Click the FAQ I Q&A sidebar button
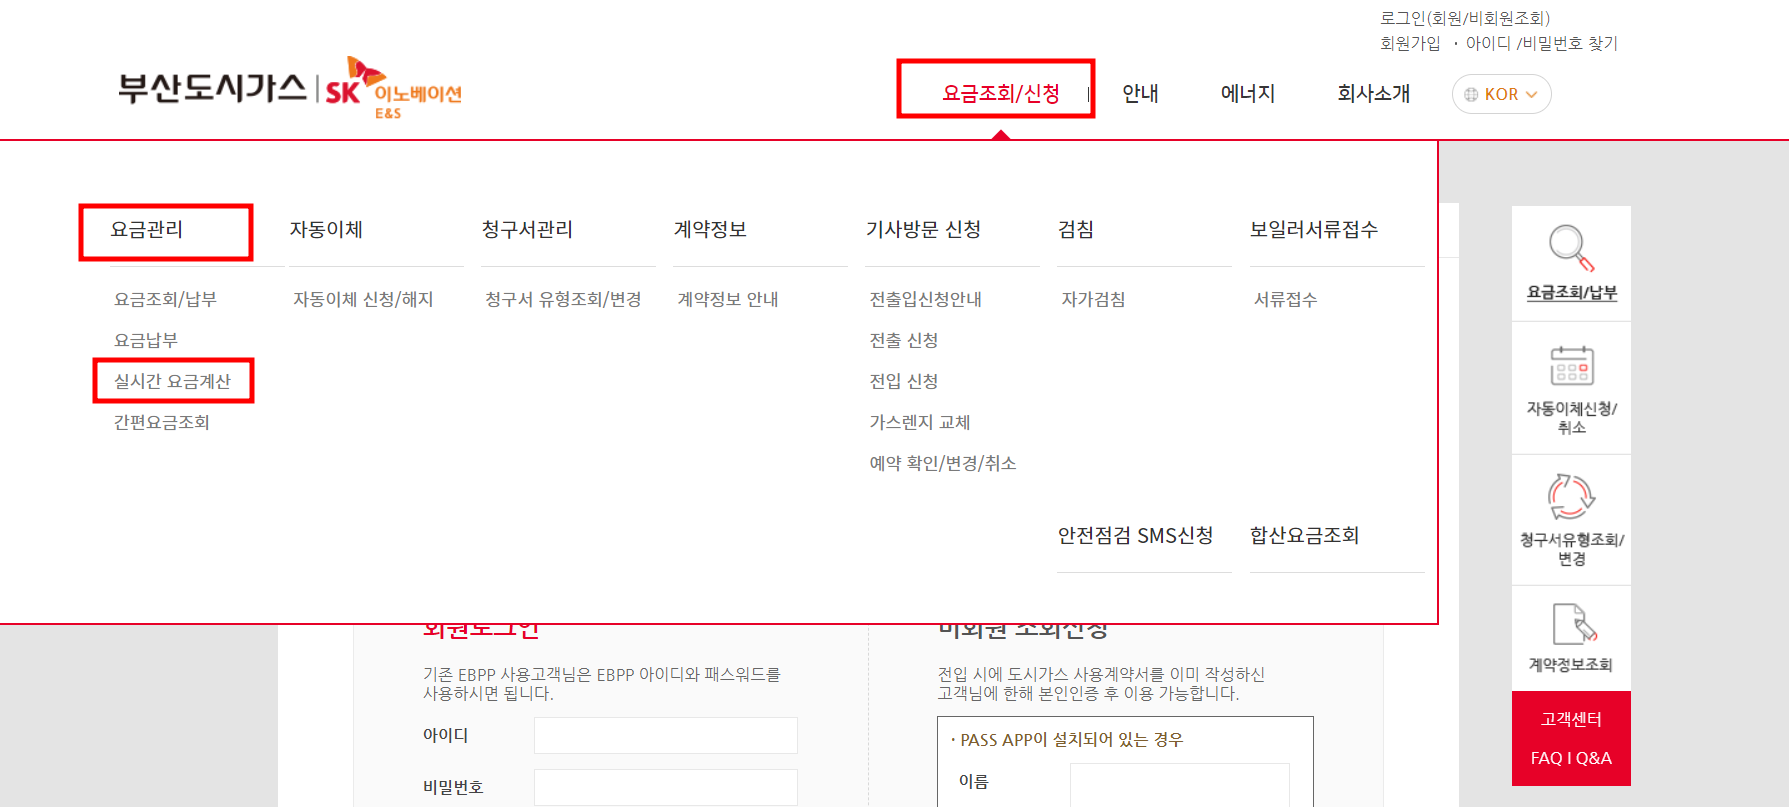The height and width of the screenshot is (807, 1789). pos(1571,758)
